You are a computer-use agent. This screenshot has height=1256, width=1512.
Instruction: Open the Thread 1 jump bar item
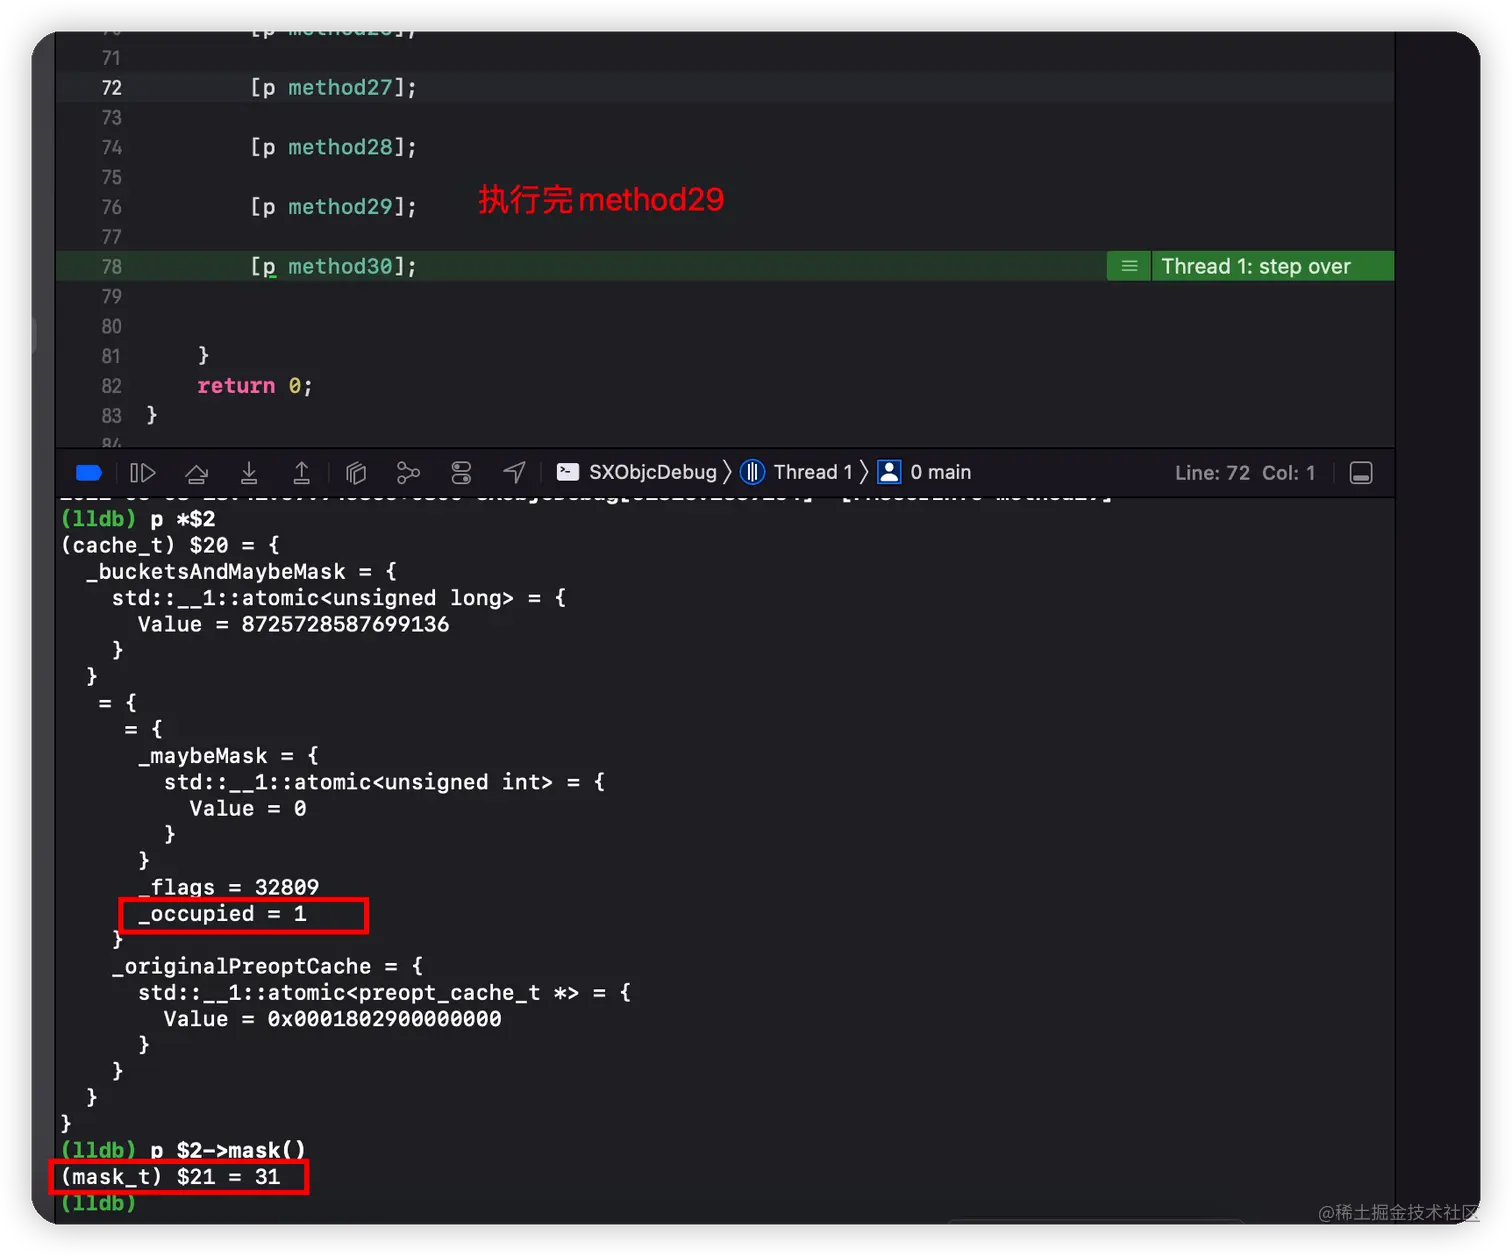point(797,473)
